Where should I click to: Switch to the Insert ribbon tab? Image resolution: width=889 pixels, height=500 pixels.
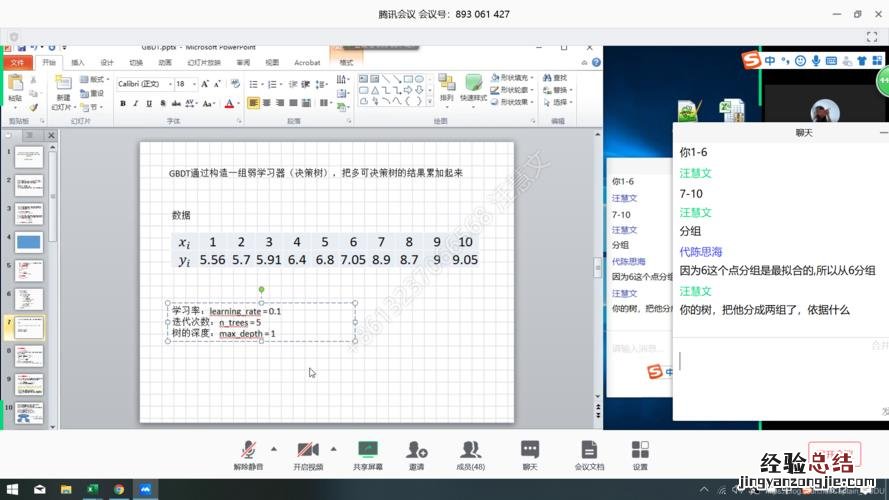click(x=78, y=62)
